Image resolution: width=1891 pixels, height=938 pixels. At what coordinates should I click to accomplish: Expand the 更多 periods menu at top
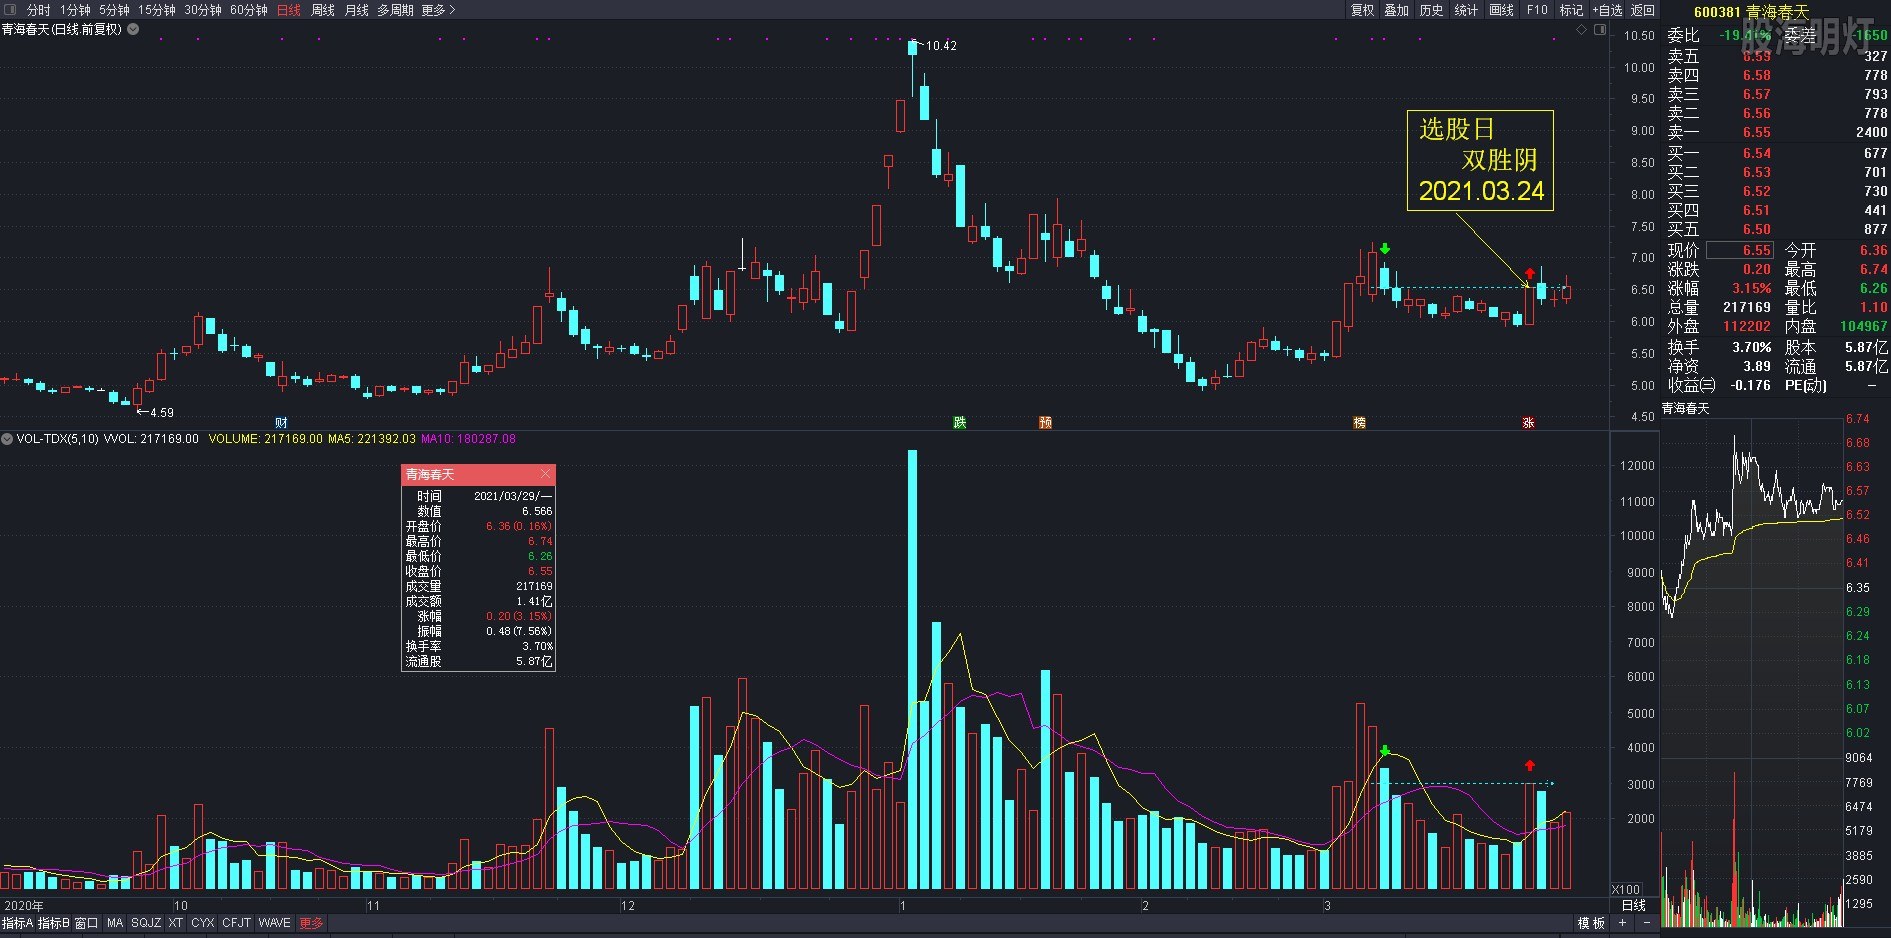click(x=438, y=10)
